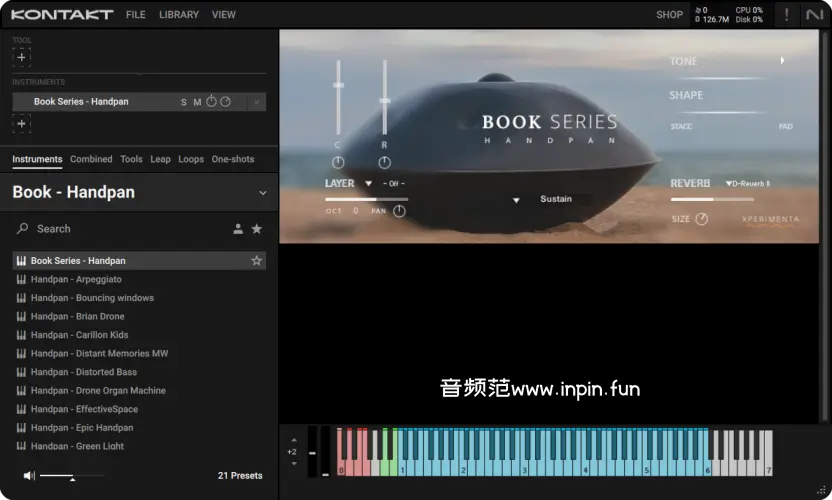Select Handpan - Carillon Kids preset
Screen dimensions: 832x500
pos(139,335)
